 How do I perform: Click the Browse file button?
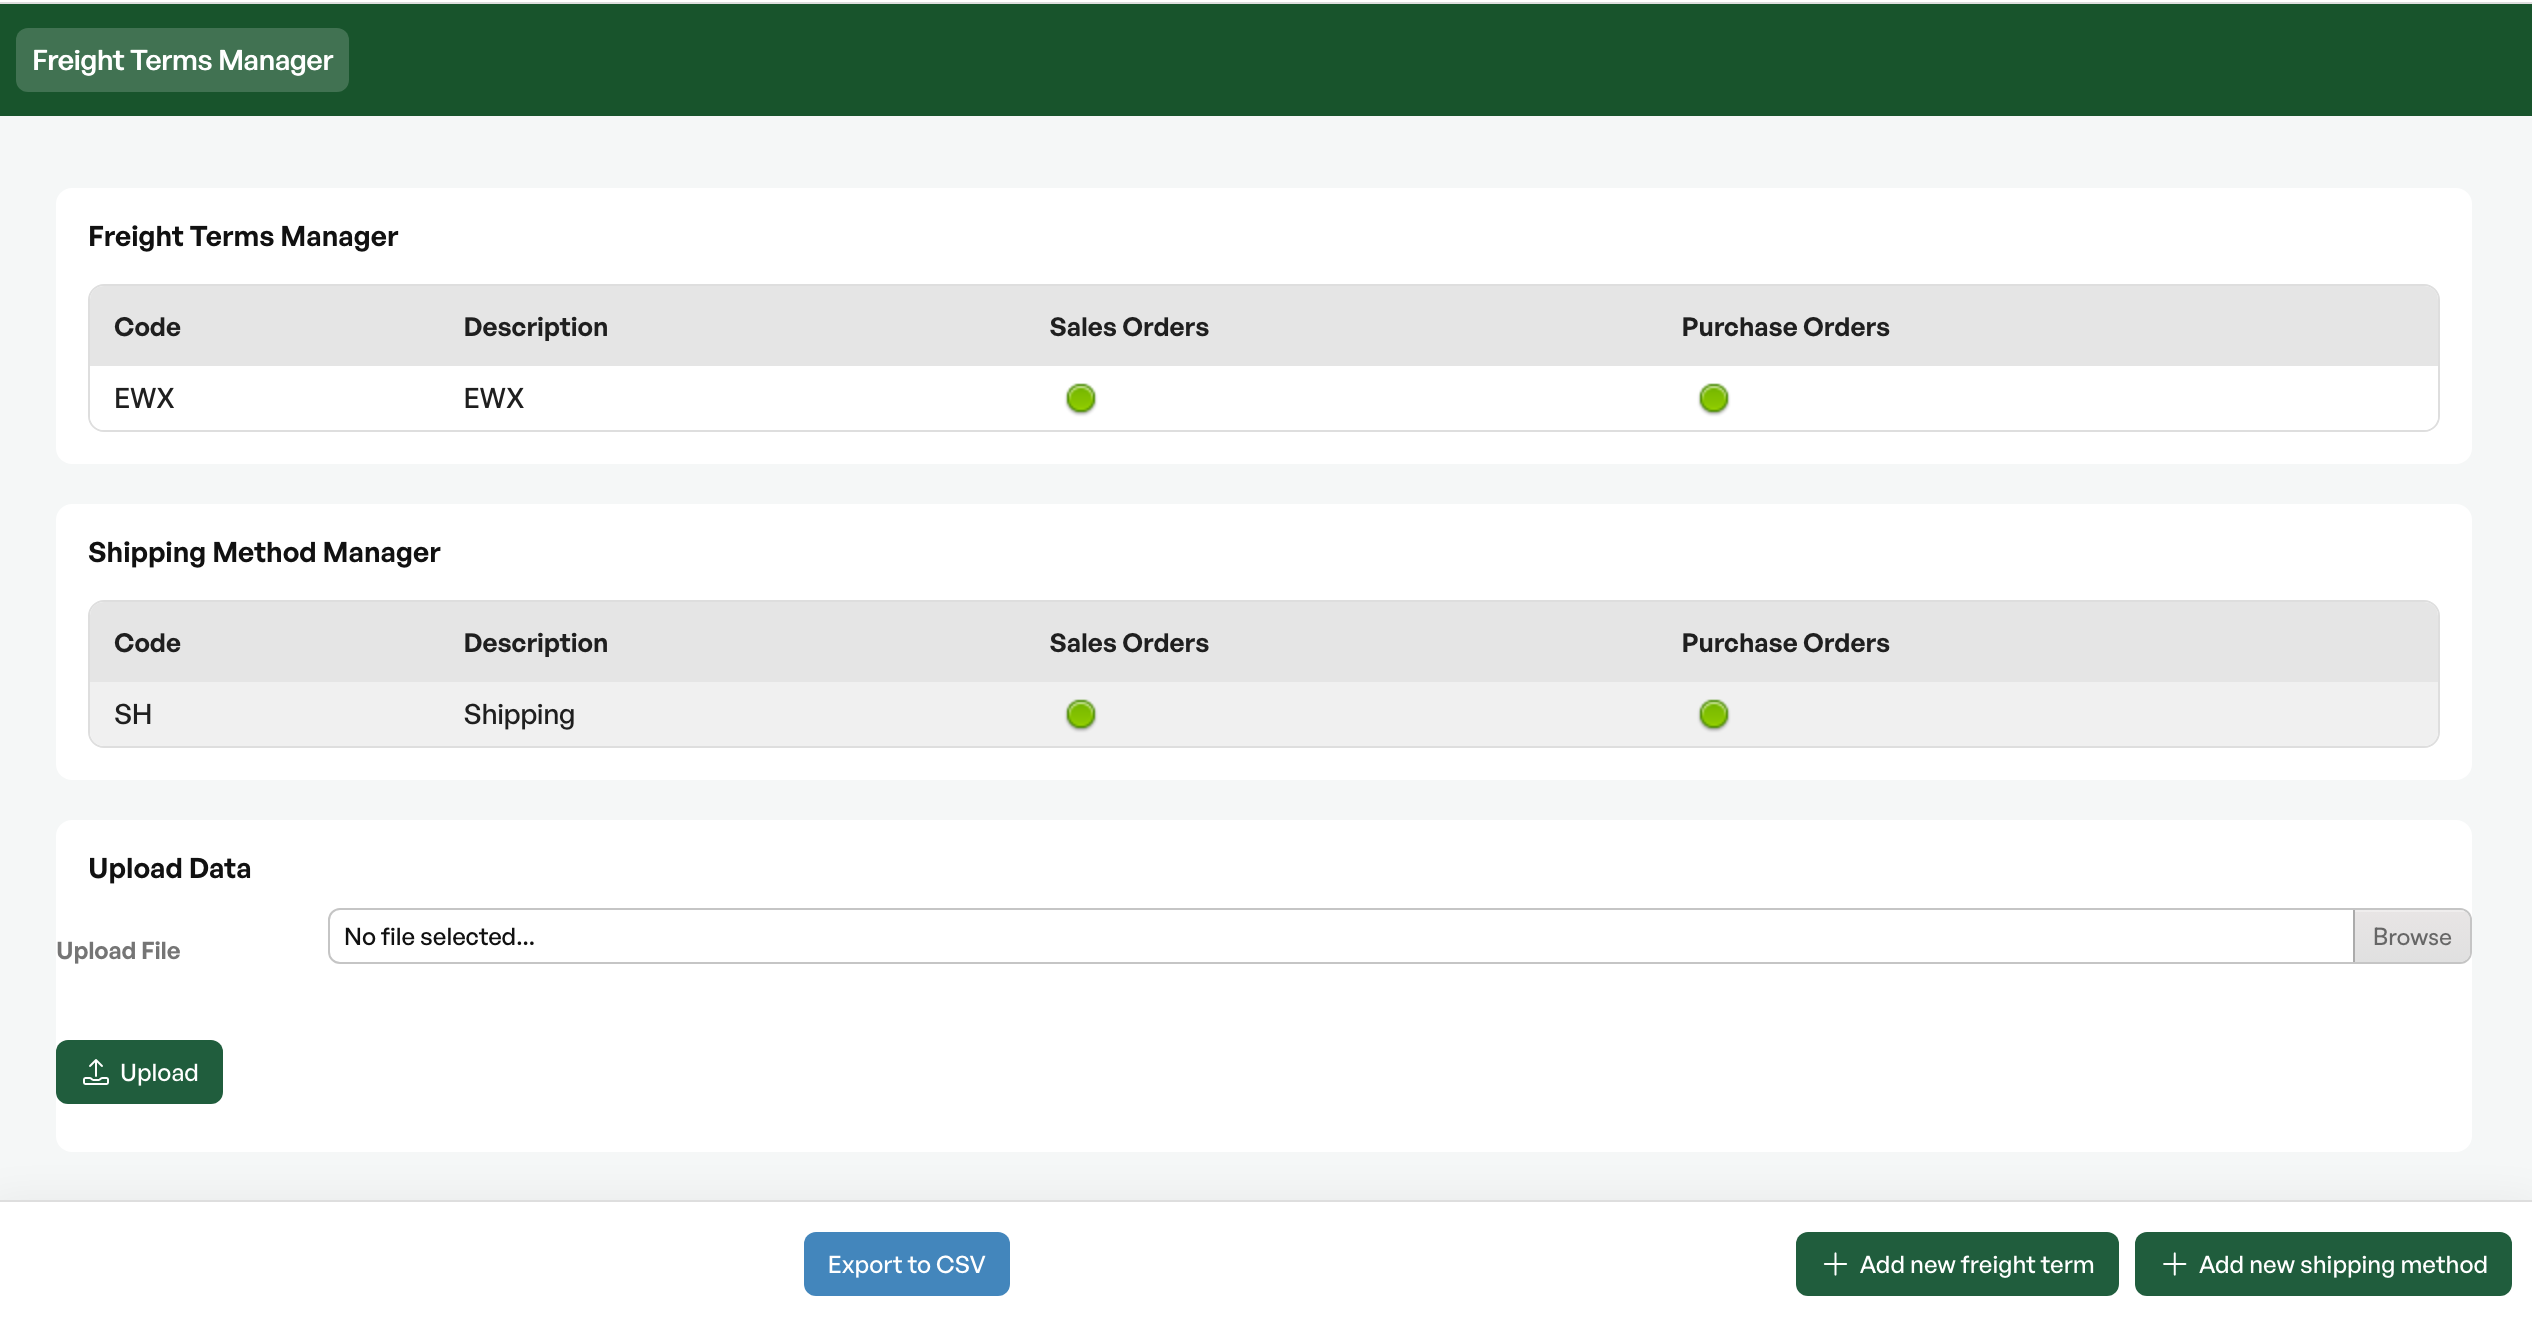coord(2412,936)
